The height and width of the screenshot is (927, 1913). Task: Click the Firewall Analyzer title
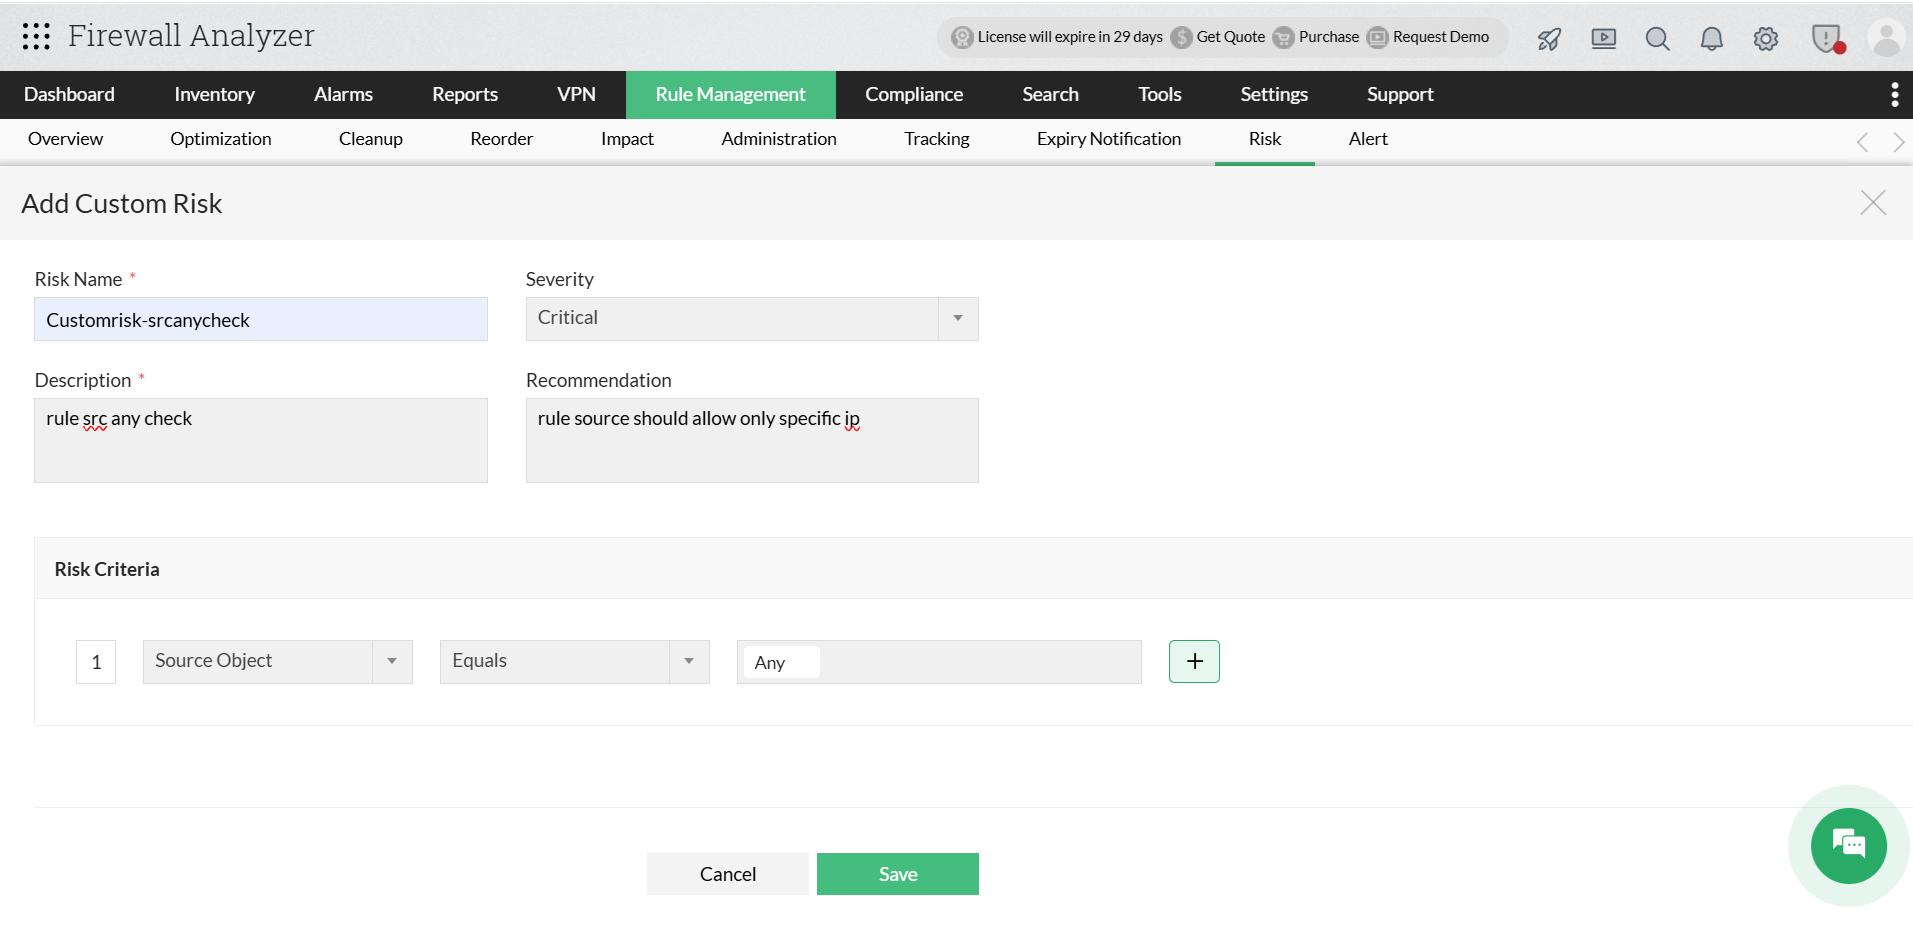pyautogui.click(x=191, y=36)
